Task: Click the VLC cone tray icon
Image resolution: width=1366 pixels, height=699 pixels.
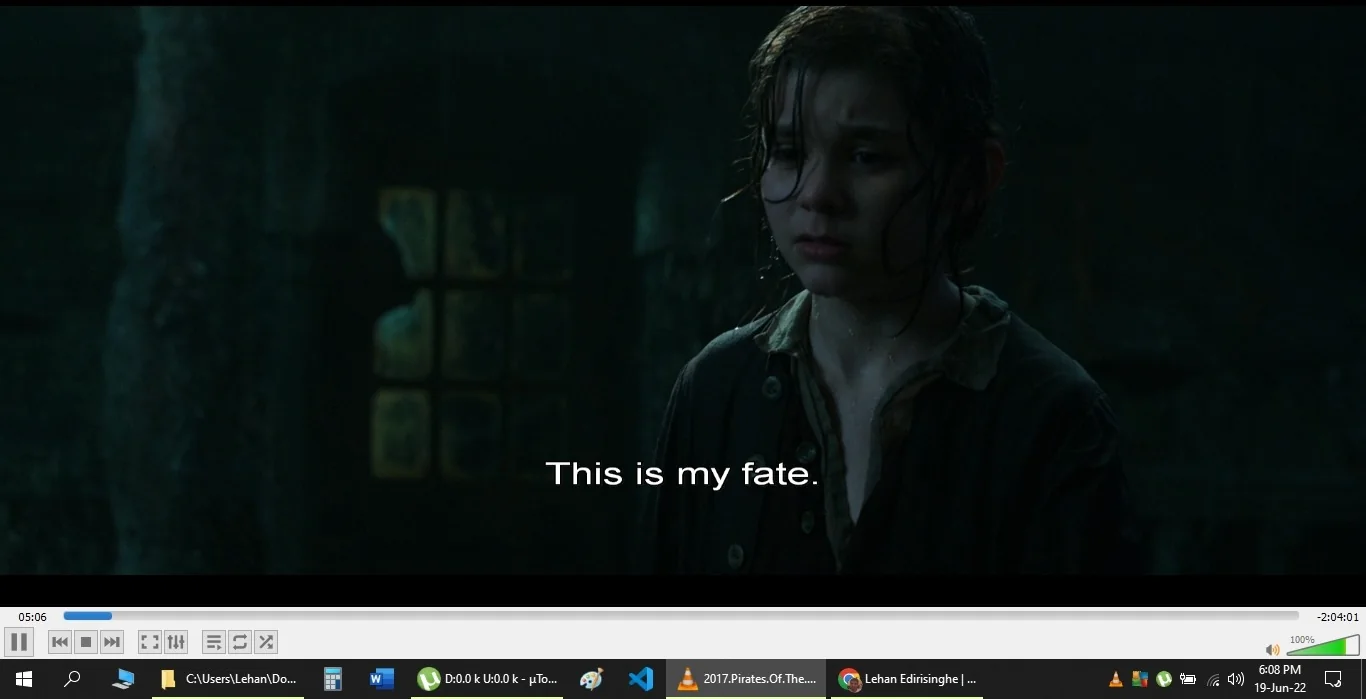Action: point(1116,680)
